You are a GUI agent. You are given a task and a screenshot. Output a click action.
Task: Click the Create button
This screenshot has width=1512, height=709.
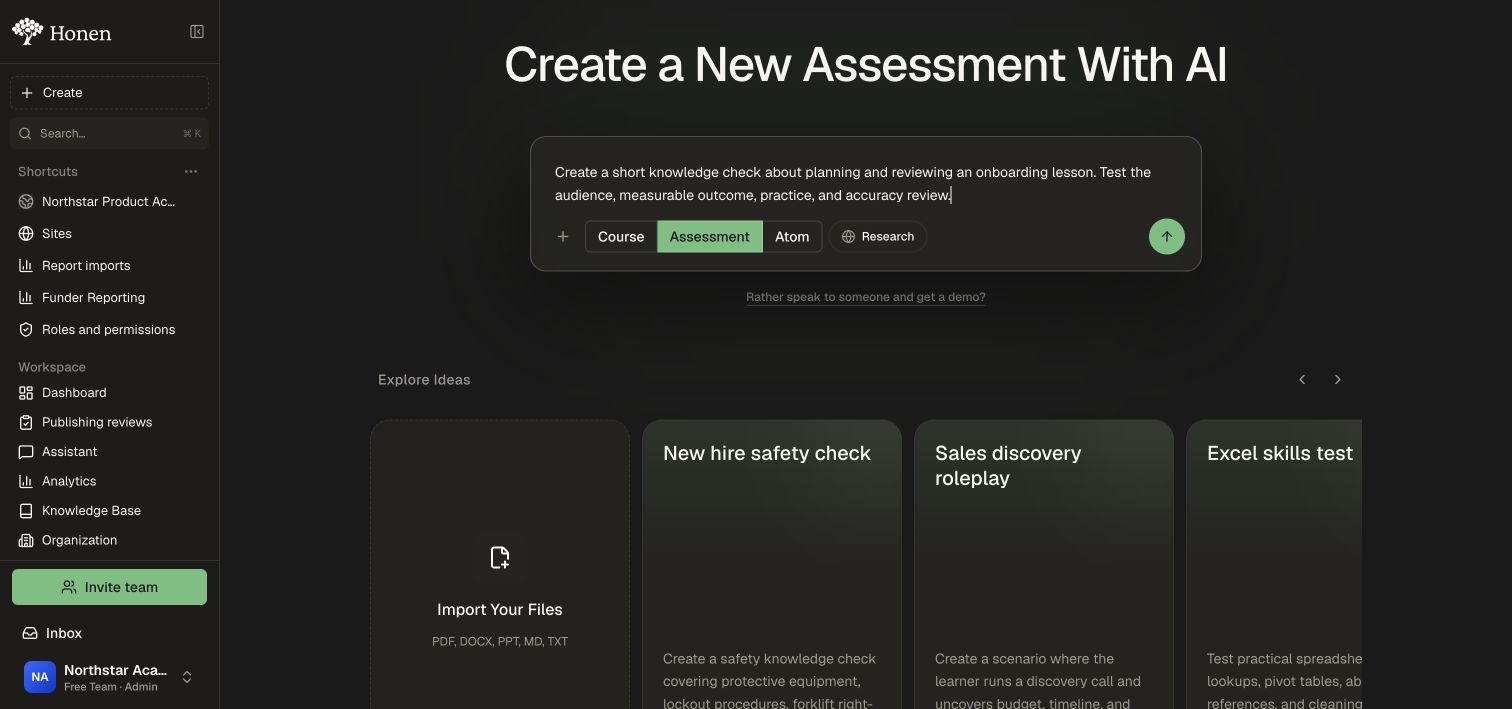(x=110, y=93)
